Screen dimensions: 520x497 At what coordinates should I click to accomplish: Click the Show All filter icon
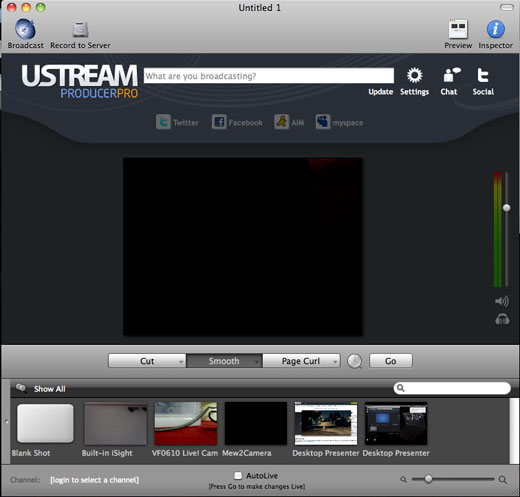(x=21, y=388)
